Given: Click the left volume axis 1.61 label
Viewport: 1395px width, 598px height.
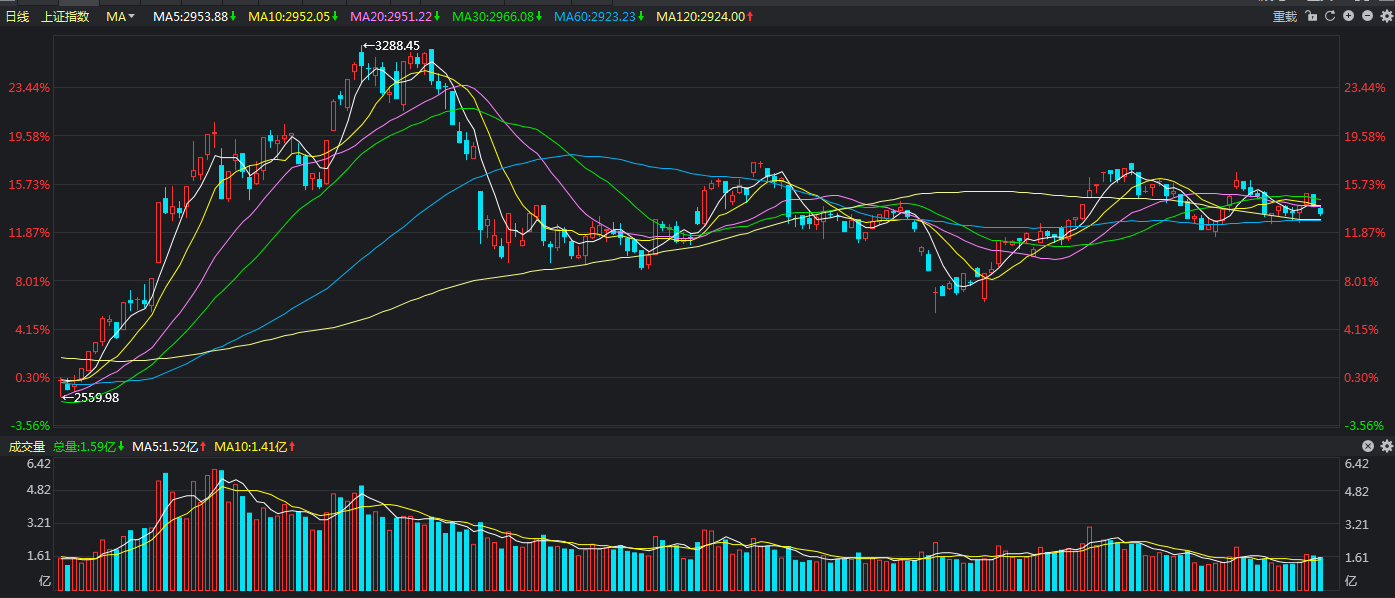Looking at the screenshot, I should point(38,557).
